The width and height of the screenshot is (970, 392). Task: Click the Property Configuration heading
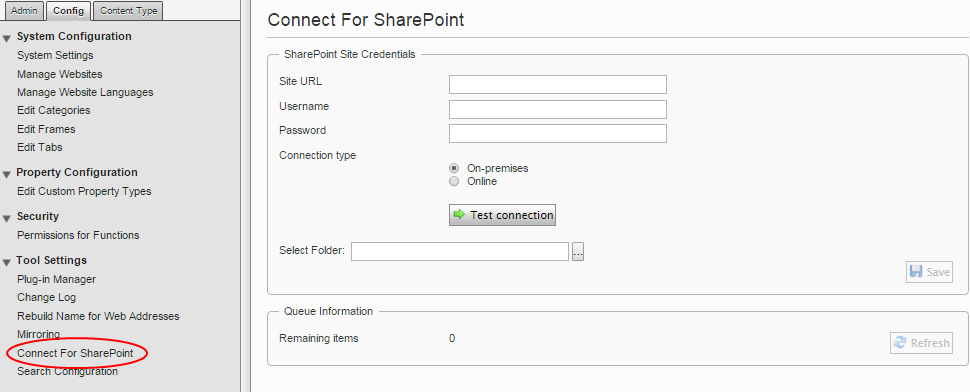[x=77, y=173]
